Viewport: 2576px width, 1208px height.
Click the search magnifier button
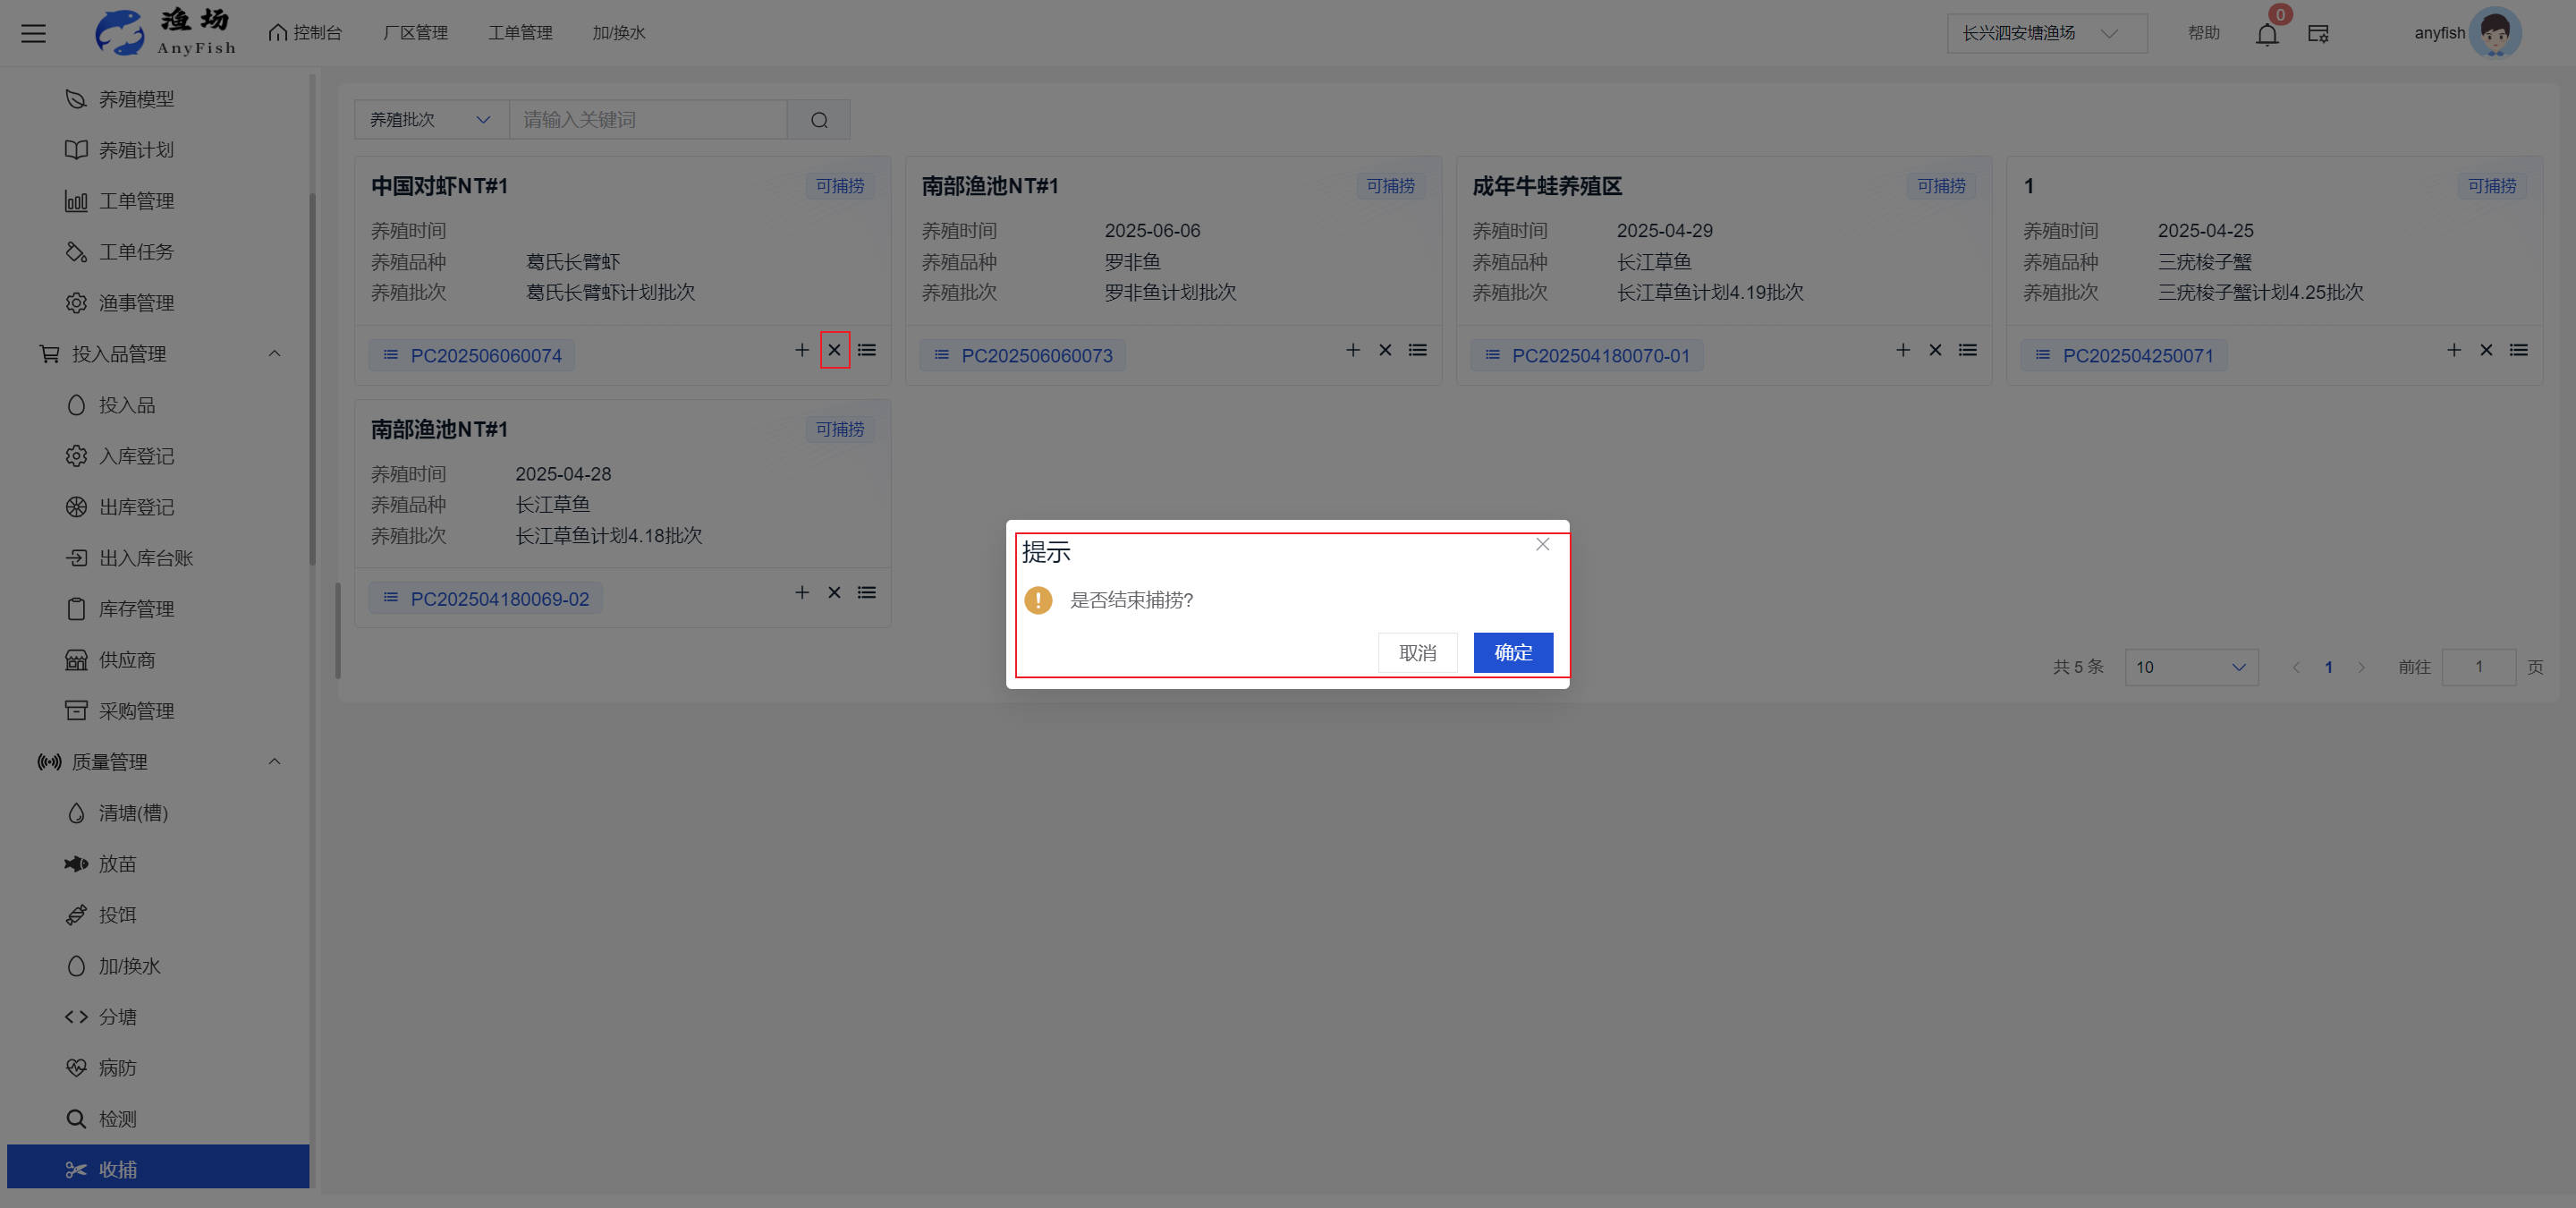point(819,120)
